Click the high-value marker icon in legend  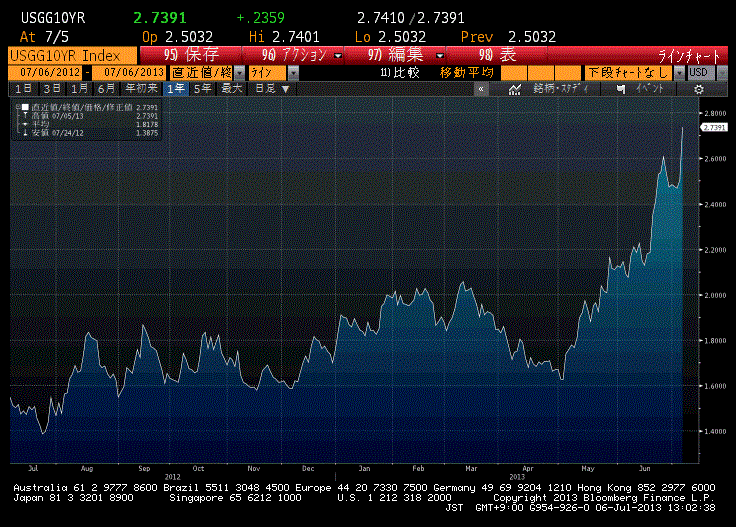coord(25,115)
